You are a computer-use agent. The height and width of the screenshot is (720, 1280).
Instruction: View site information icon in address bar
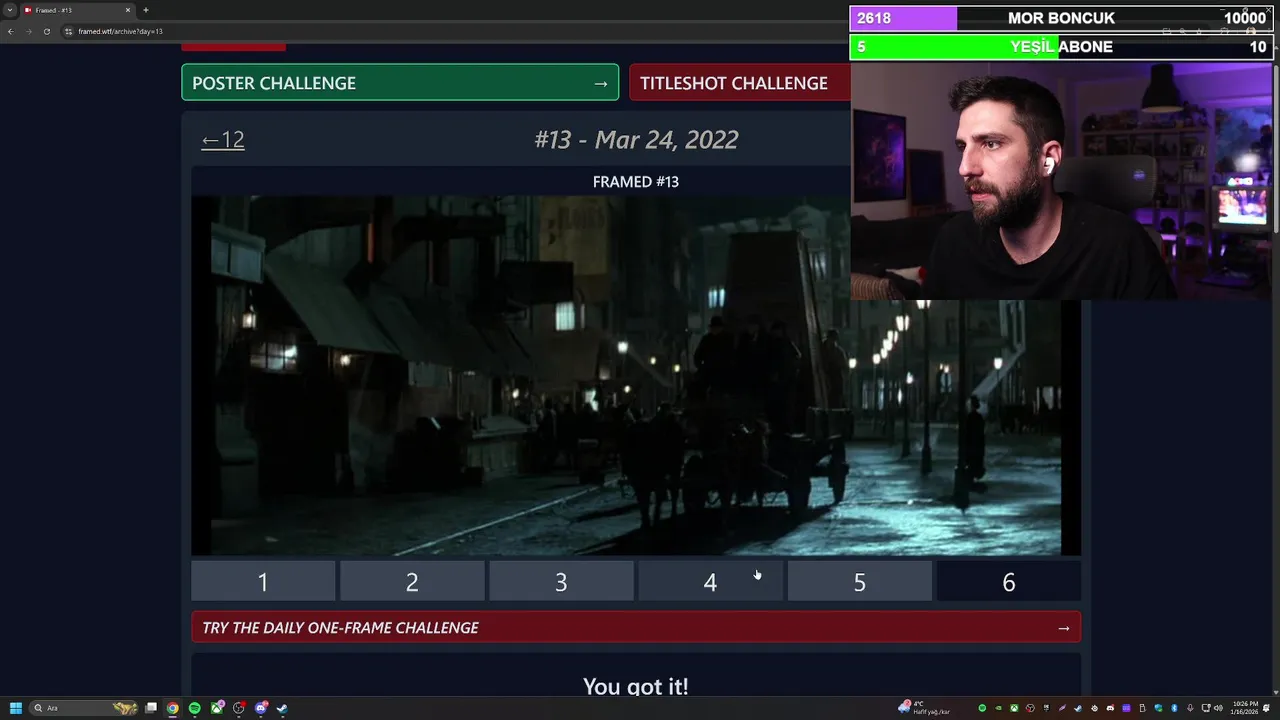point(69,31)
